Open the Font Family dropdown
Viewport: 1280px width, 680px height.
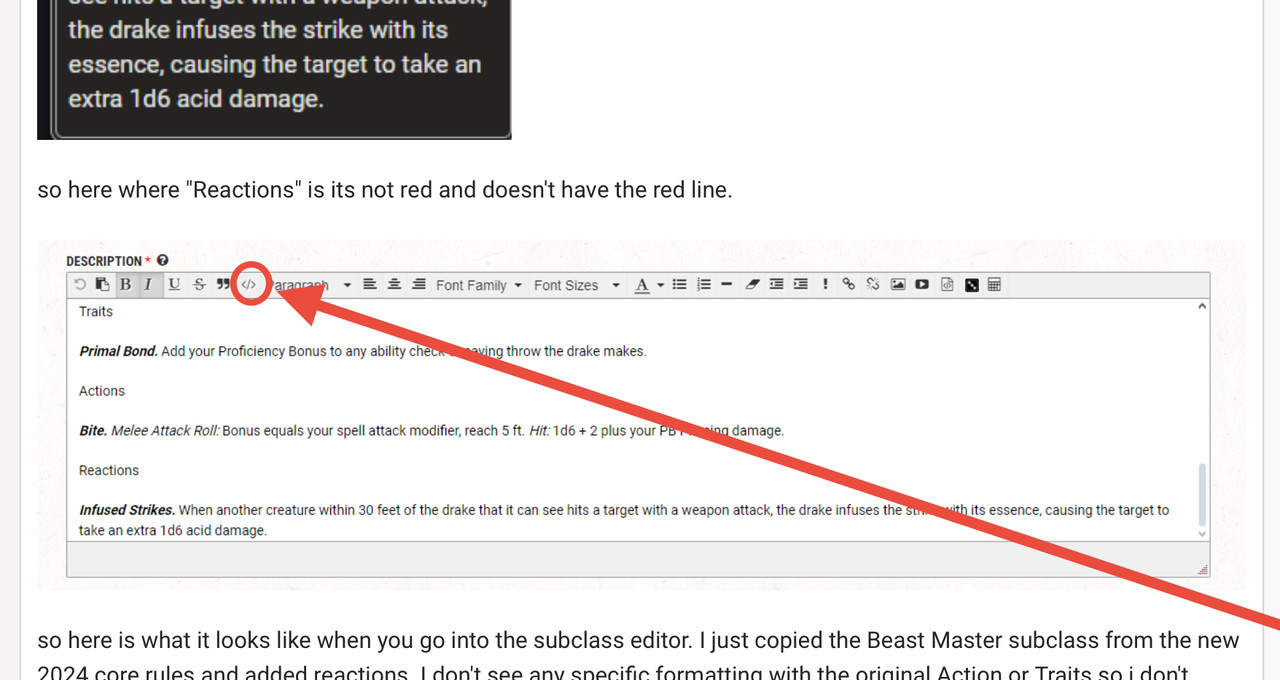pyautogui.click(x=479, y=285)
